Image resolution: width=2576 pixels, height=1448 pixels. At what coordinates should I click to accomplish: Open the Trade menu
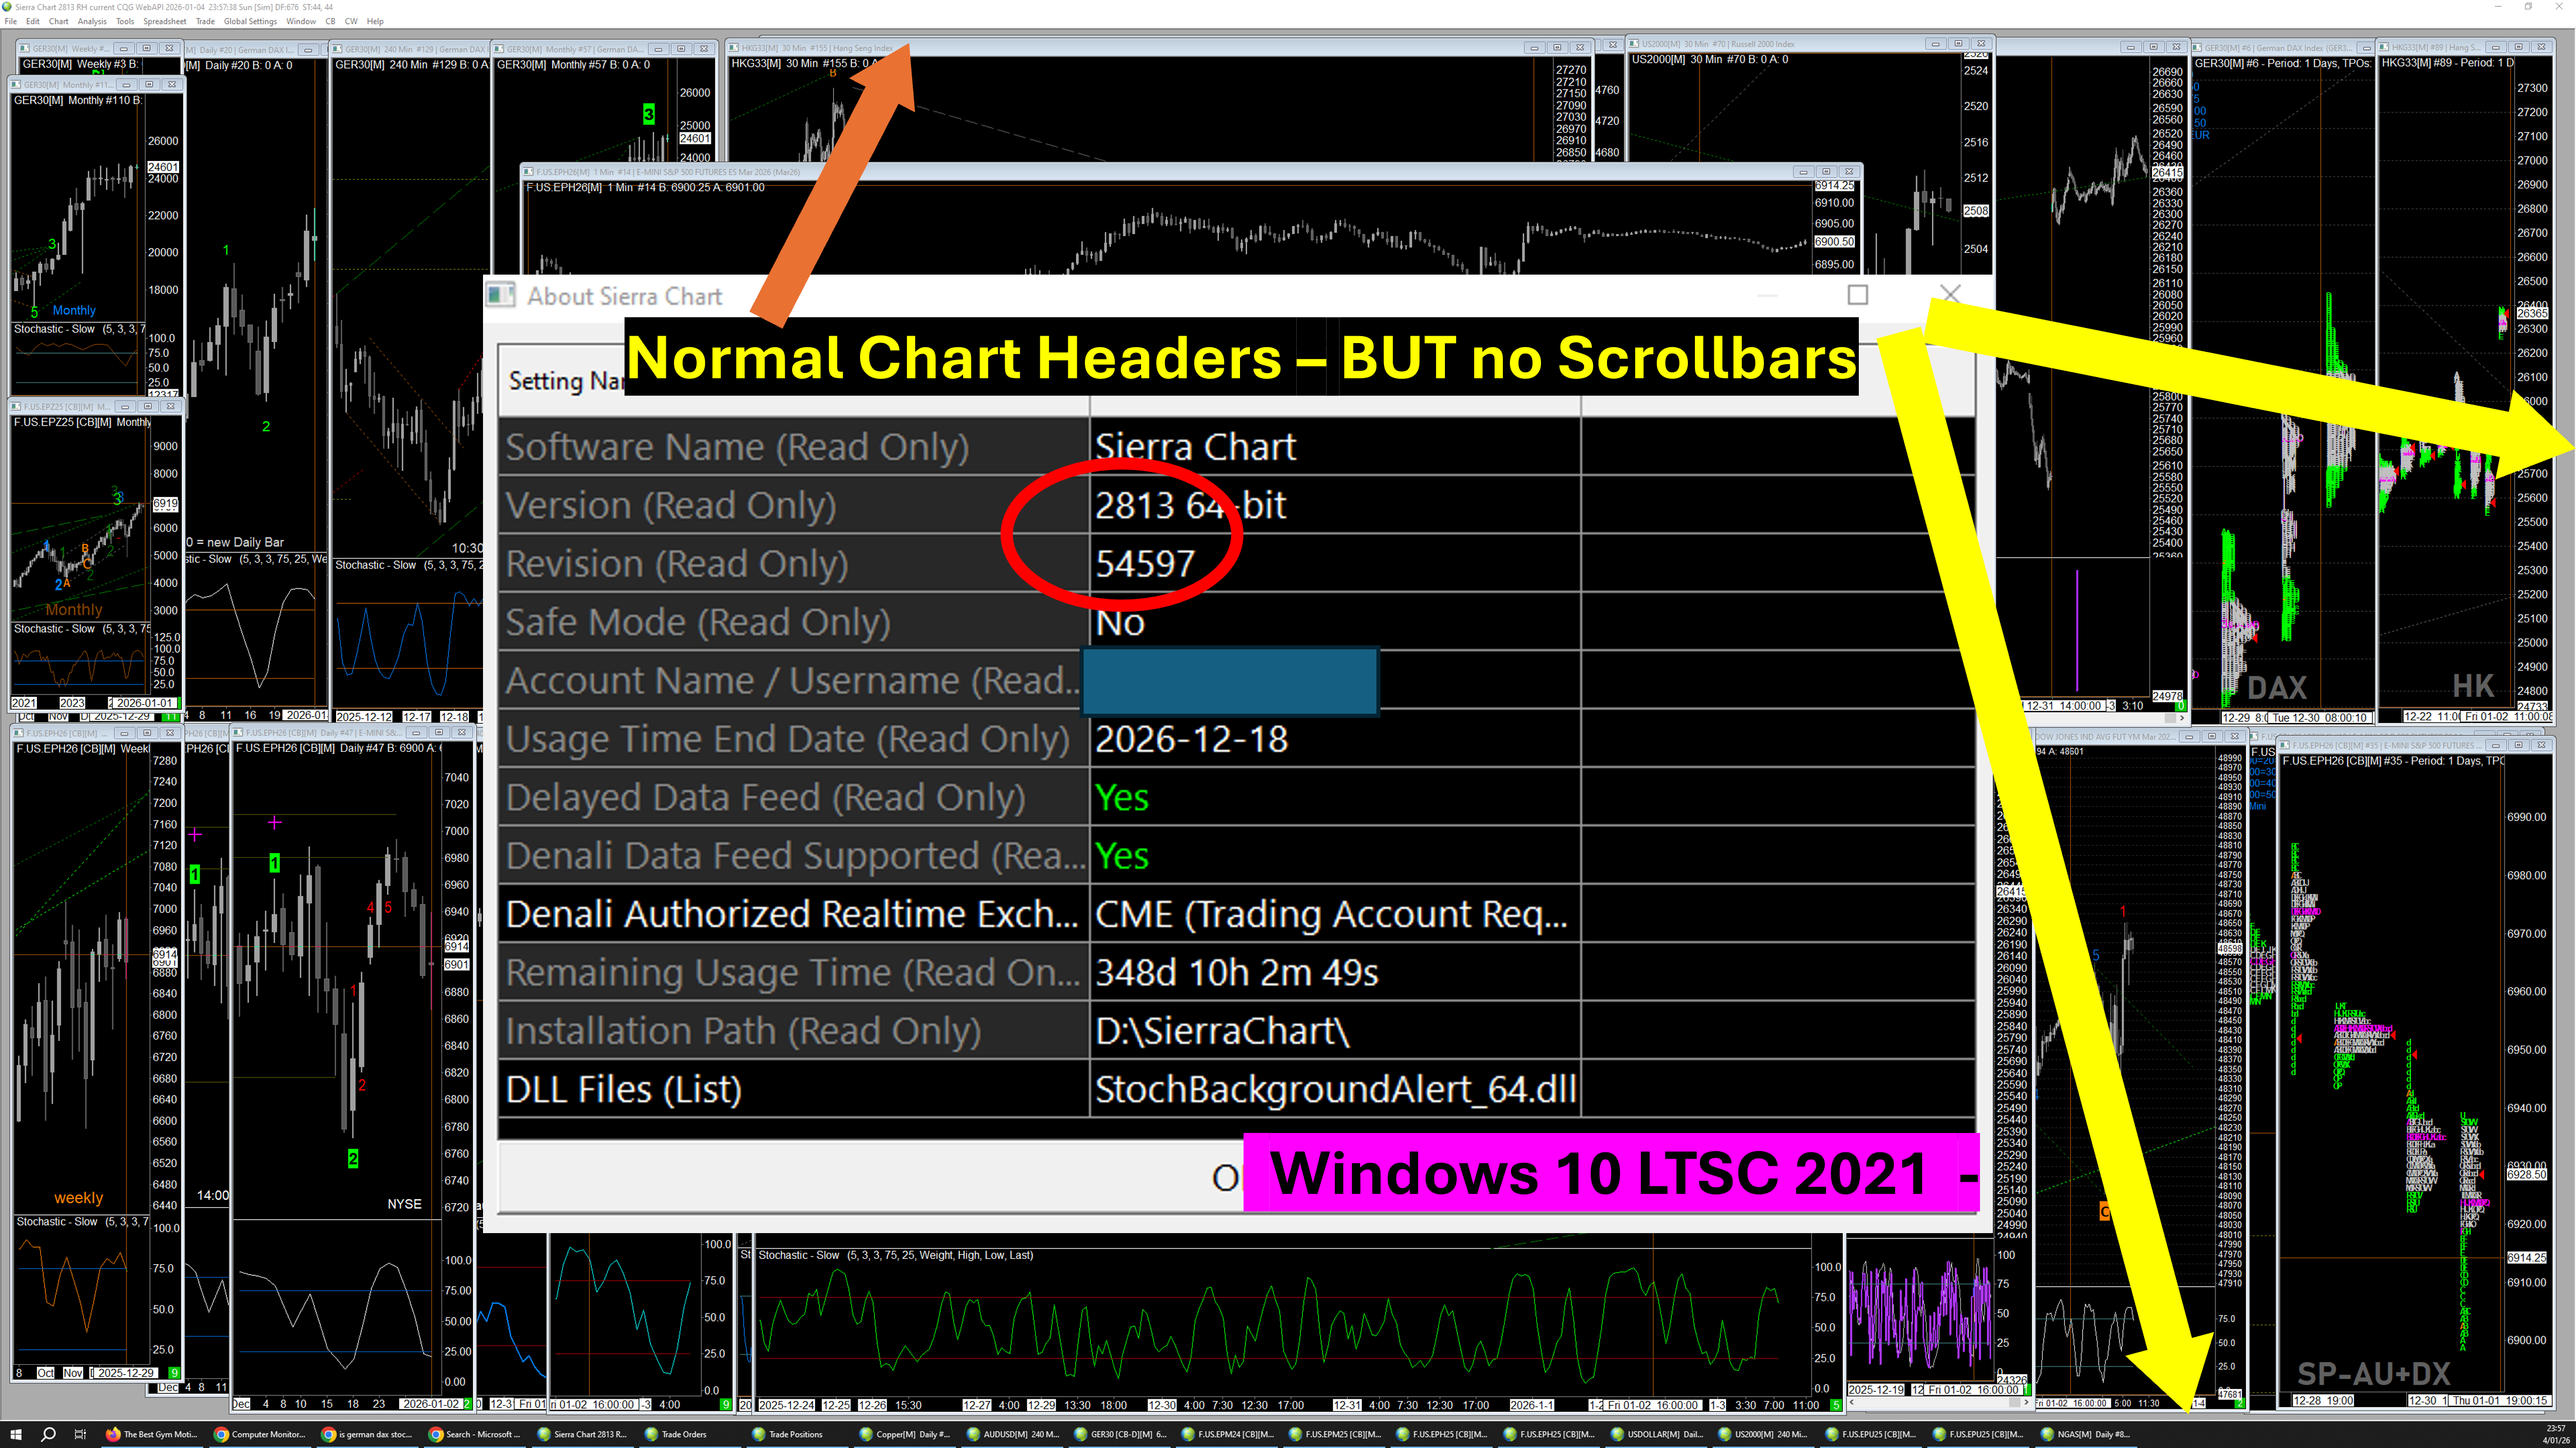click(x=205, y=21)
